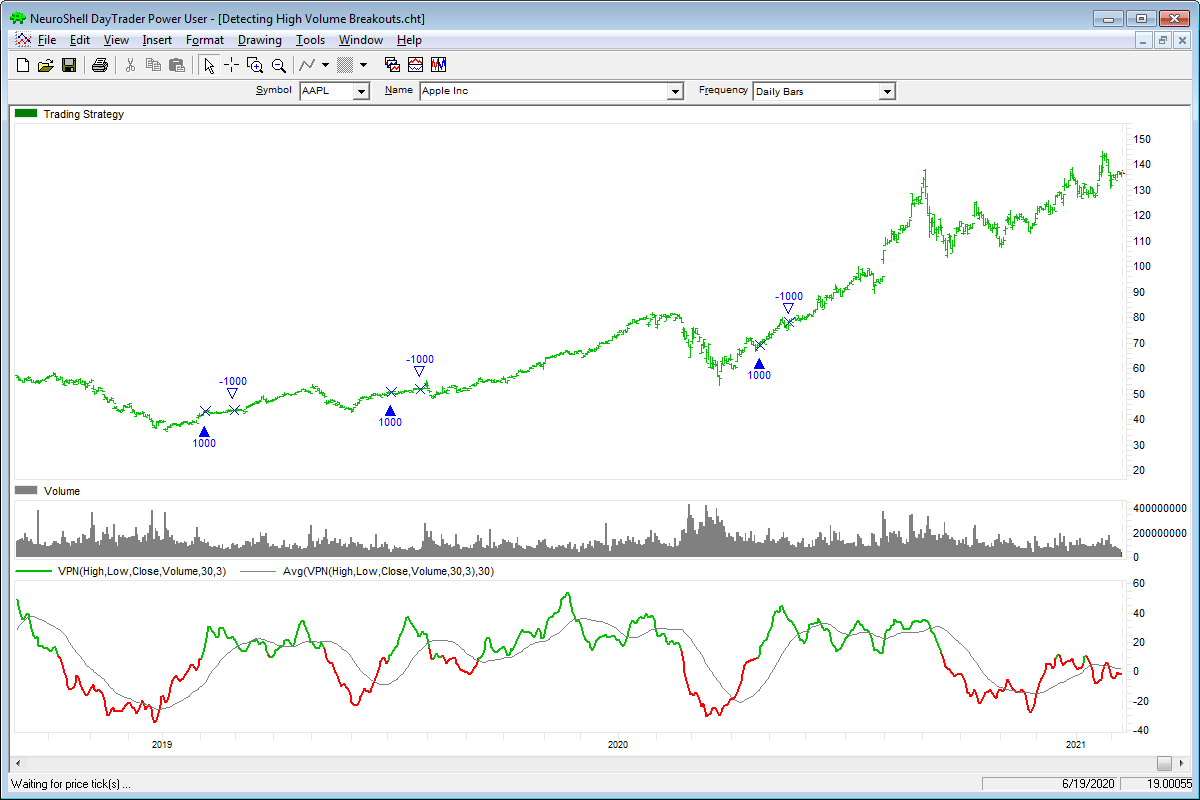This screenshot has height=800, width=1200.
Task: Click the open file folder icon
Action: click(45, 65)
